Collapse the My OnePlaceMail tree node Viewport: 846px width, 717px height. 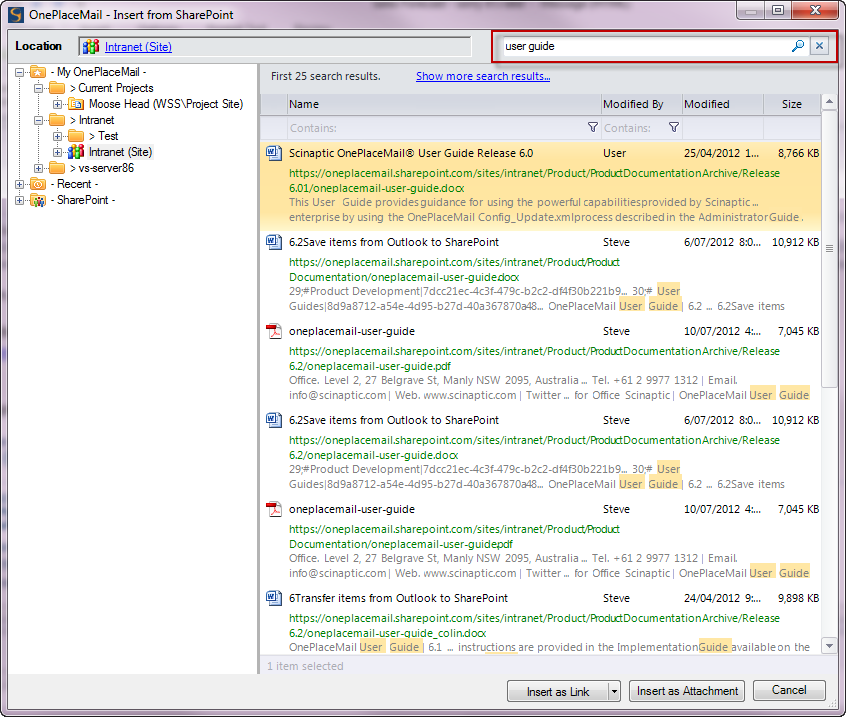tap(21, 72)
